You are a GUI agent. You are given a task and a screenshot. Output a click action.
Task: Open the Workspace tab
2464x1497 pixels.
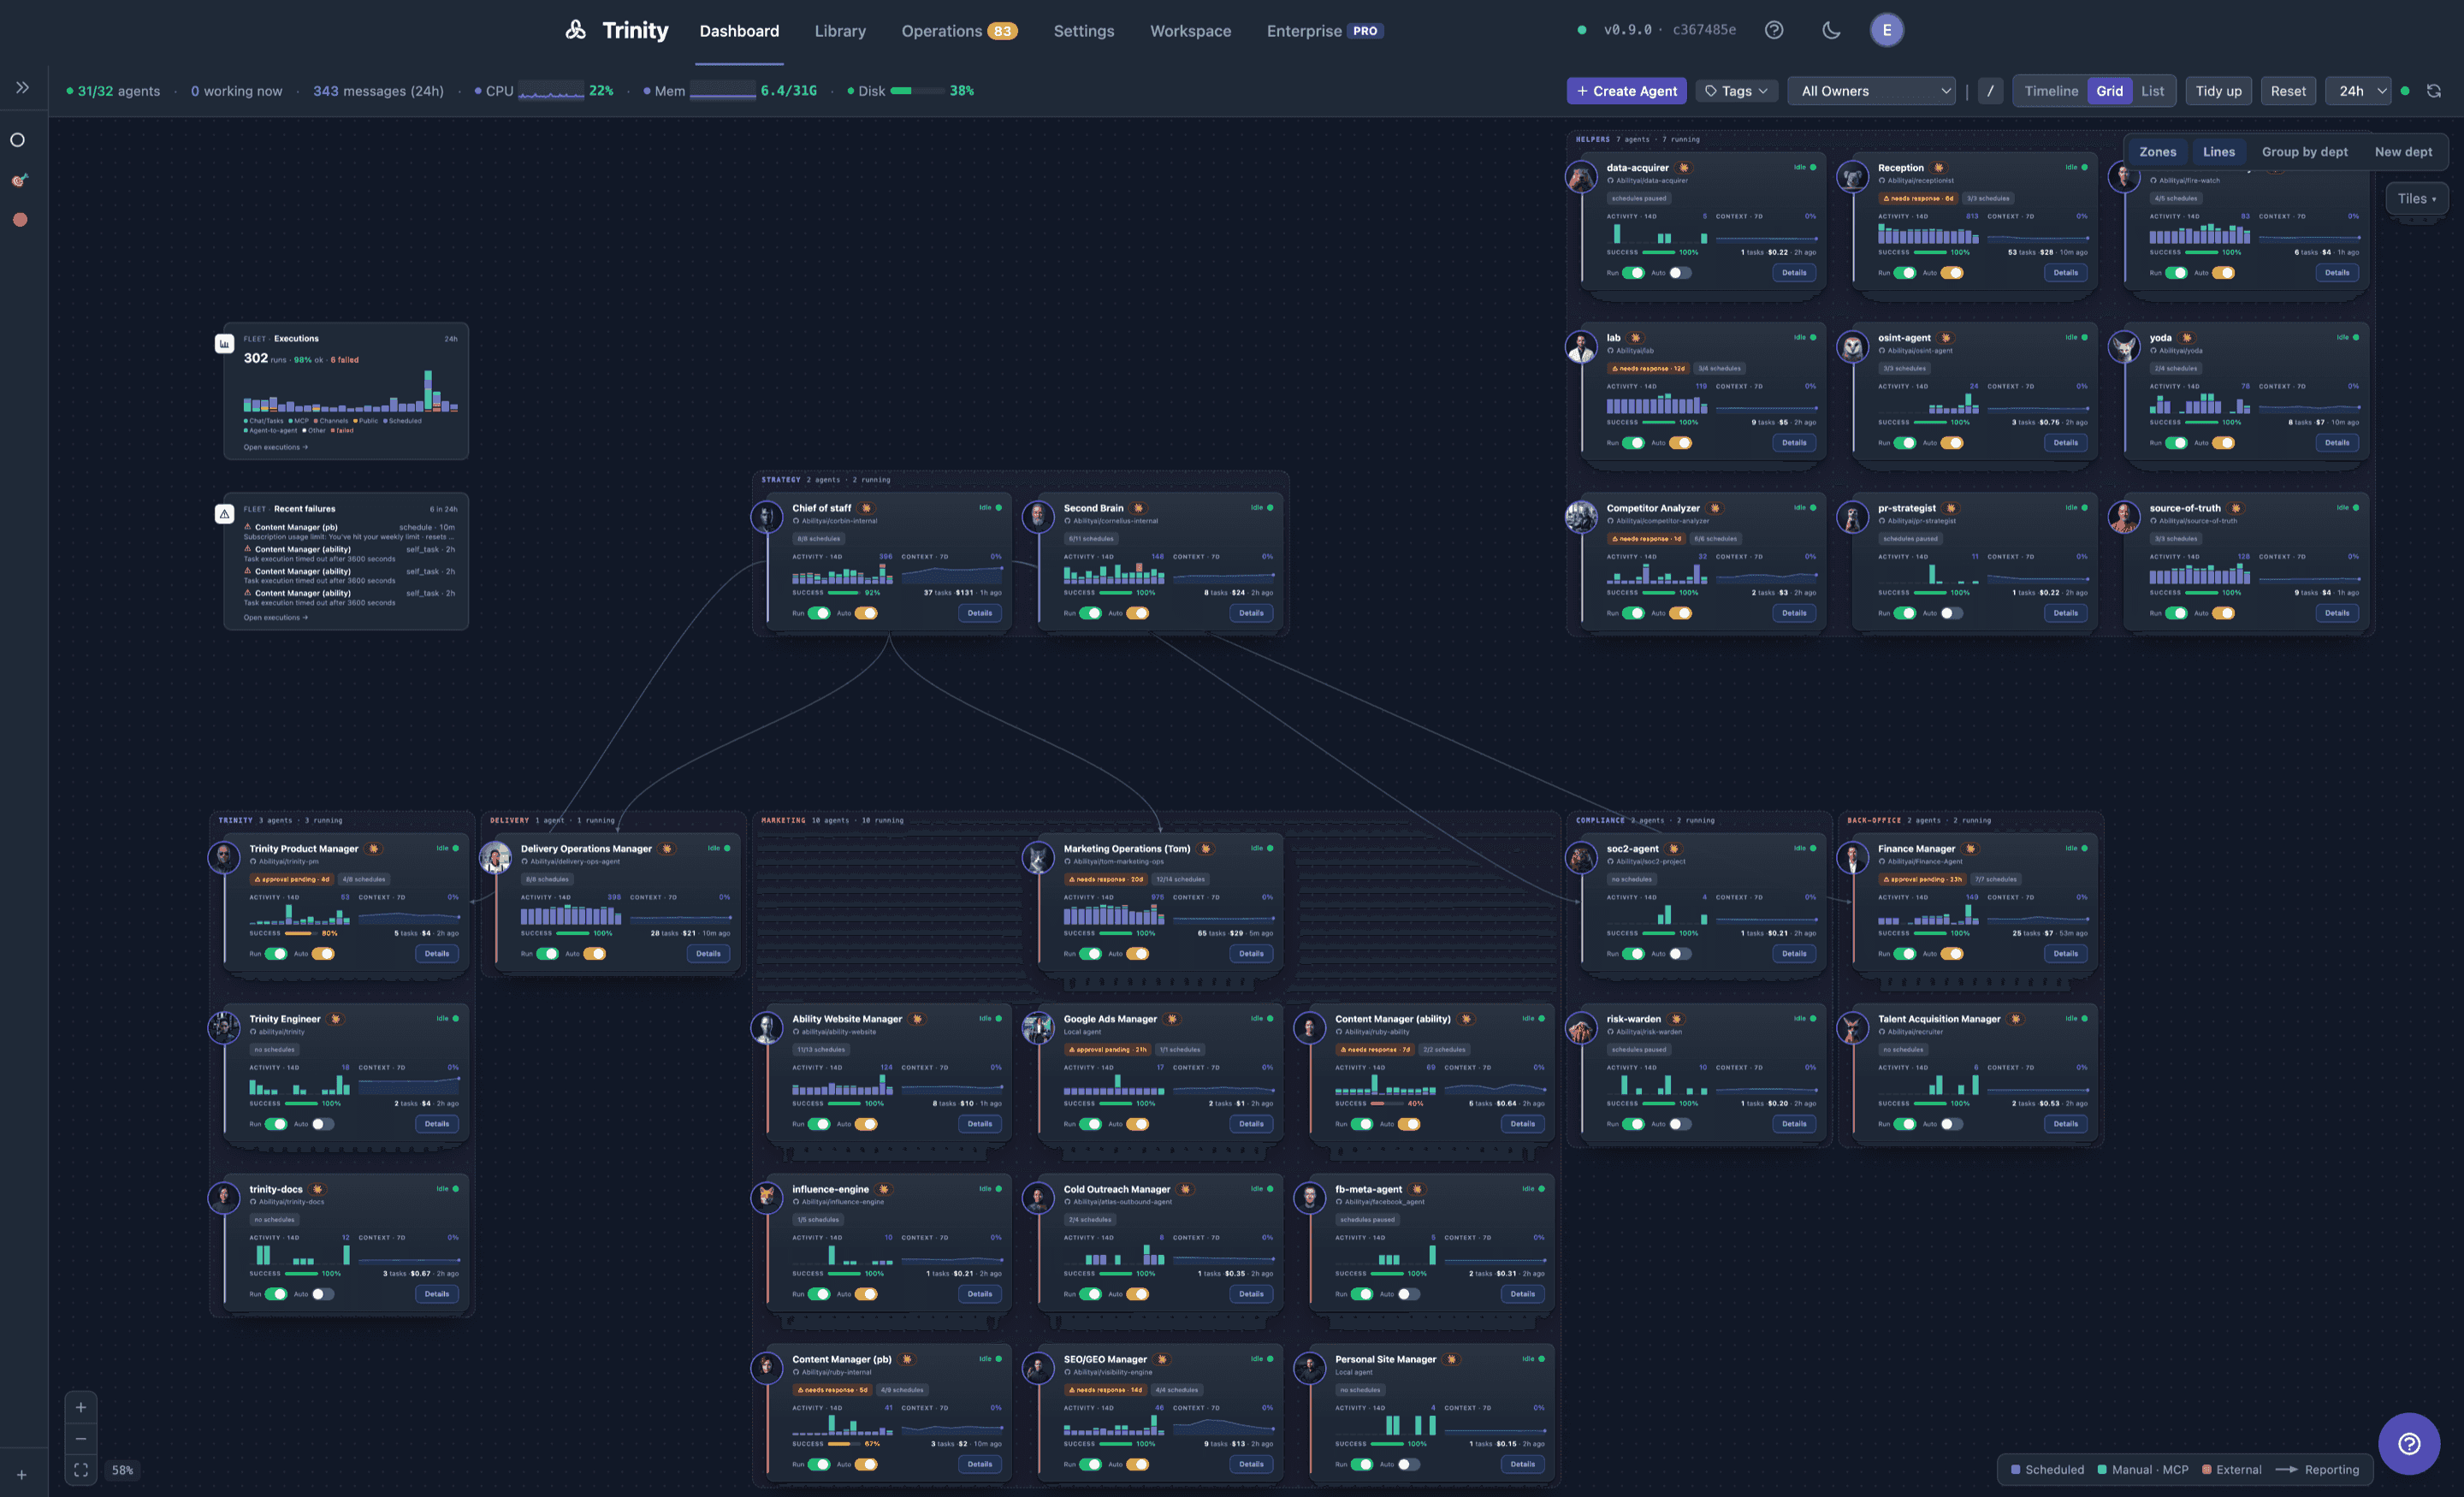point(1190,31)
